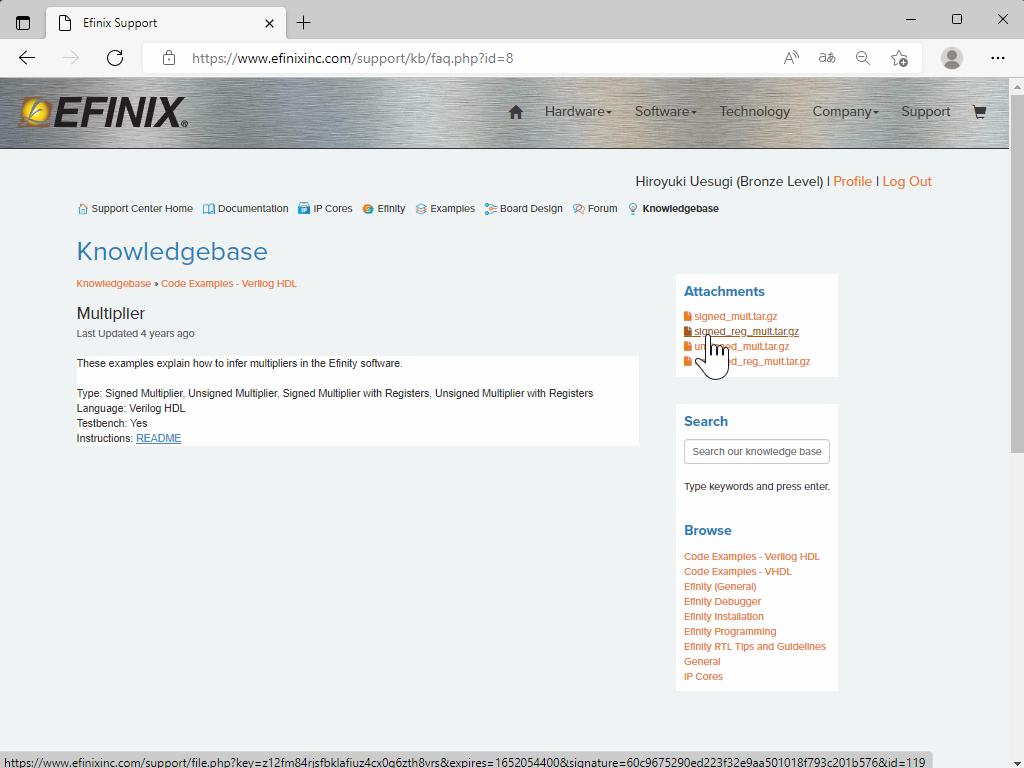
Task: Open the Knowledgebase section tab
Action: pyautogui.click(x=673, y=208)
